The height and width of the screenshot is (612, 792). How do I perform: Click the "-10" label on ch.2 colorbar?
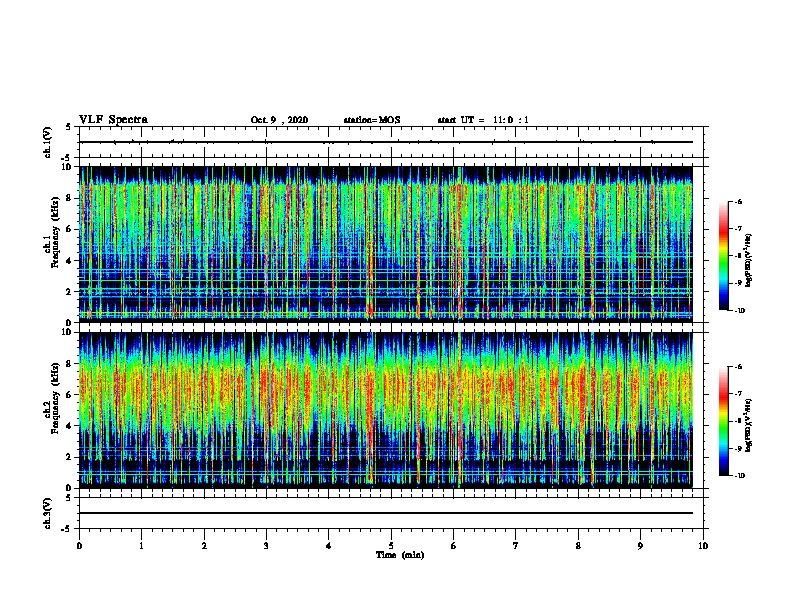pos(739,476)
